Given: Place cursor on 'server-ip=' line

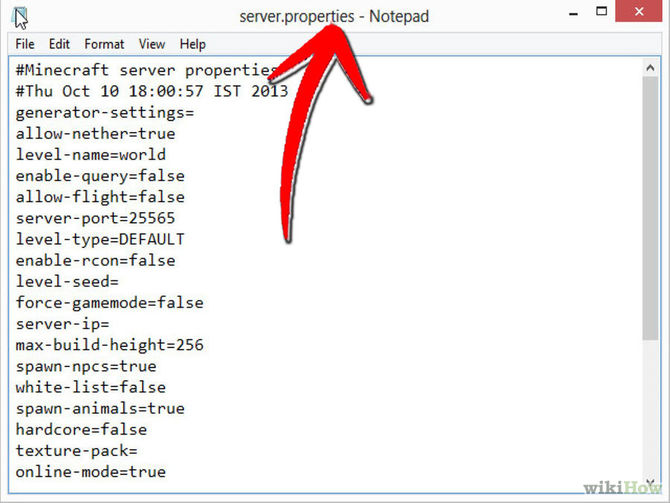Looking at the screenshot, I should tap(62, 324).
